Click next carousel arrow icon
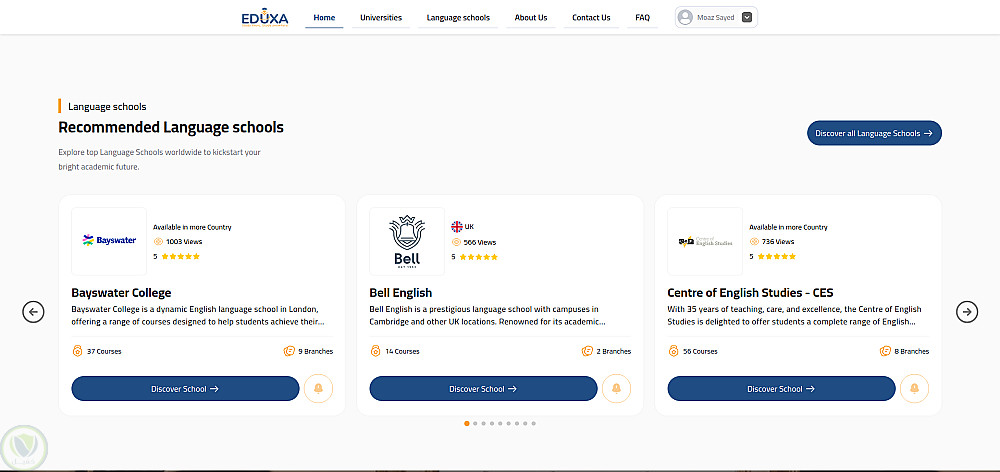Viewport: 1000px width, 472px height. 967,312
